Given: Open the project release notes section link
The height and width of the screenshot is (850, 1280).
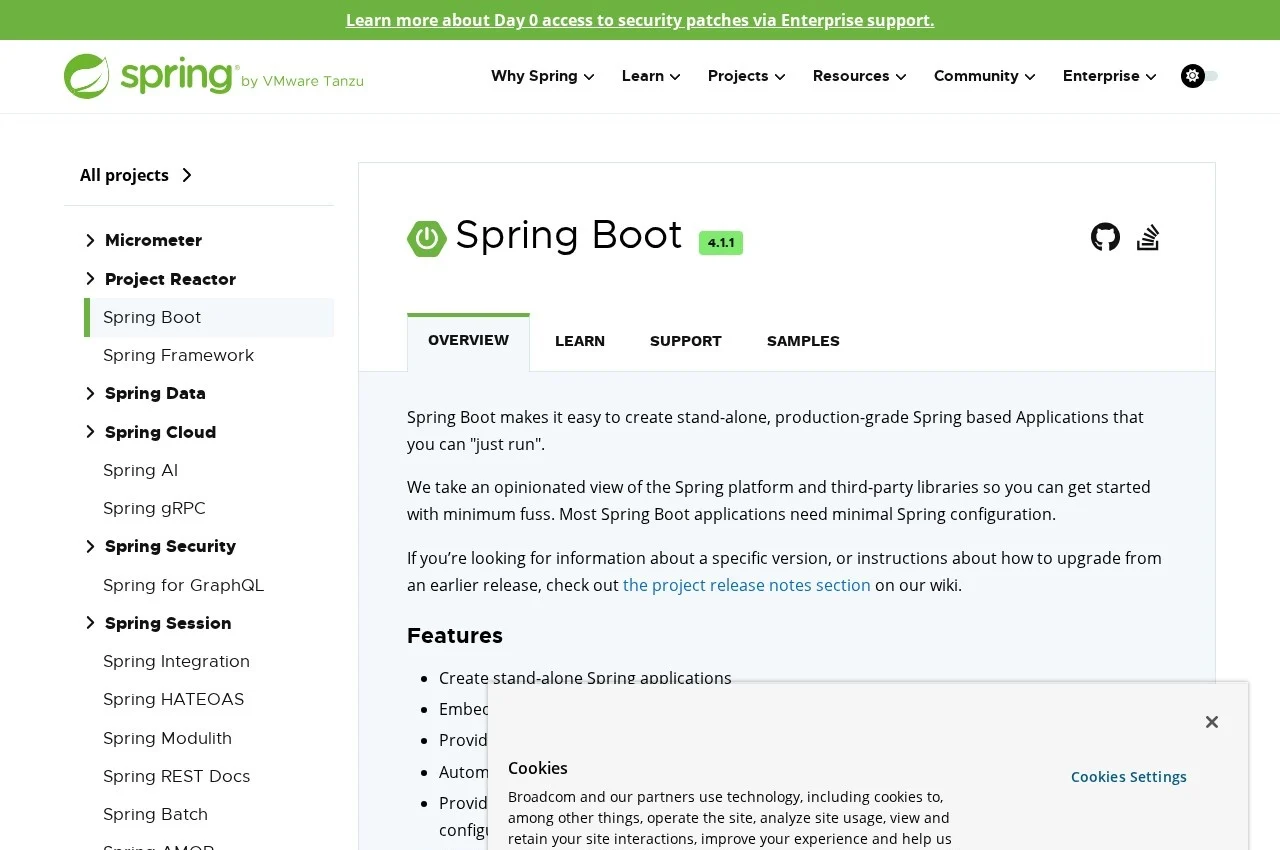Looking at the screenshot, I should 747,585.
